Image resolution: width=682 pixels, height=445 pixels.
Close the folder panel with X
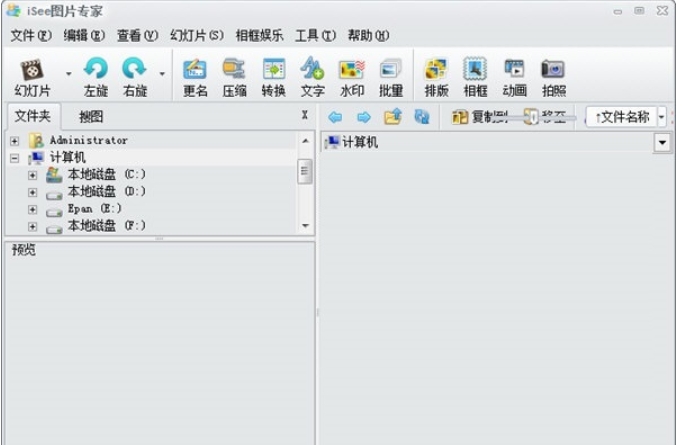304,115
